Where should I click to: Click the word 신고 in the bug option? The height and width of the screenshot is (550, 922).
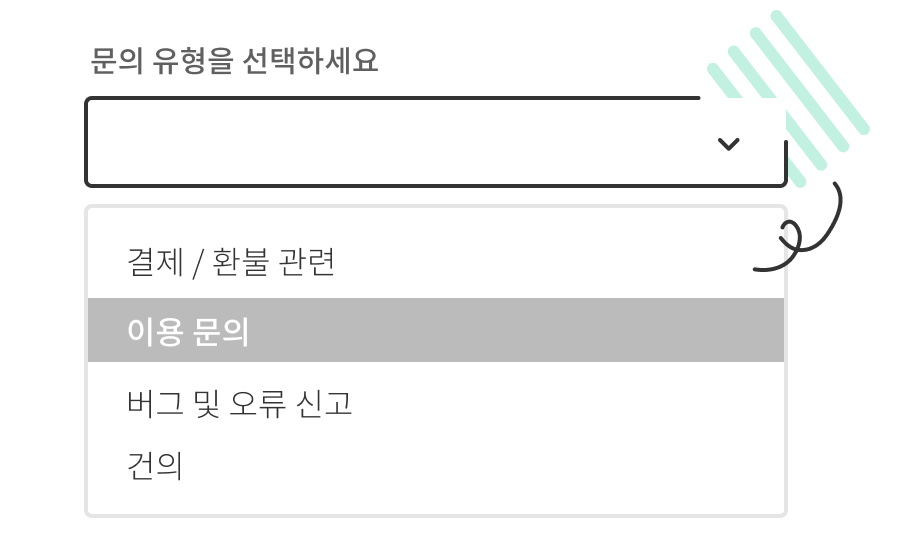click(x=324, y=404)
